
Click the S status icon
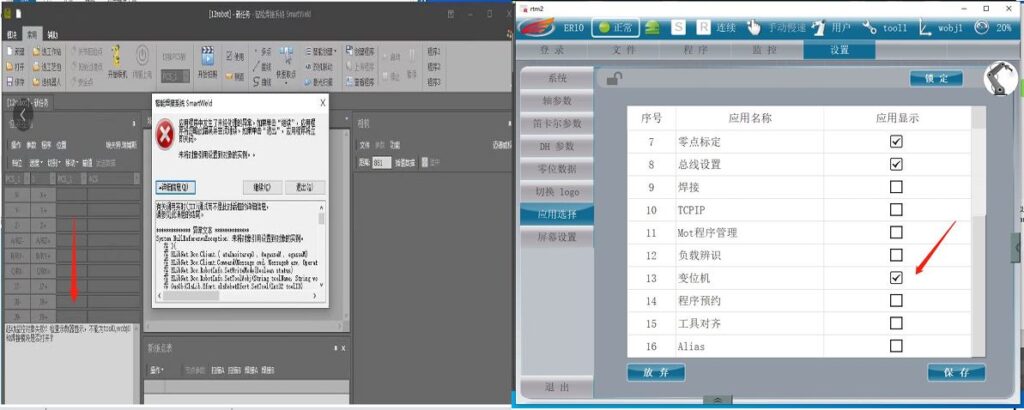pos(678,28)
